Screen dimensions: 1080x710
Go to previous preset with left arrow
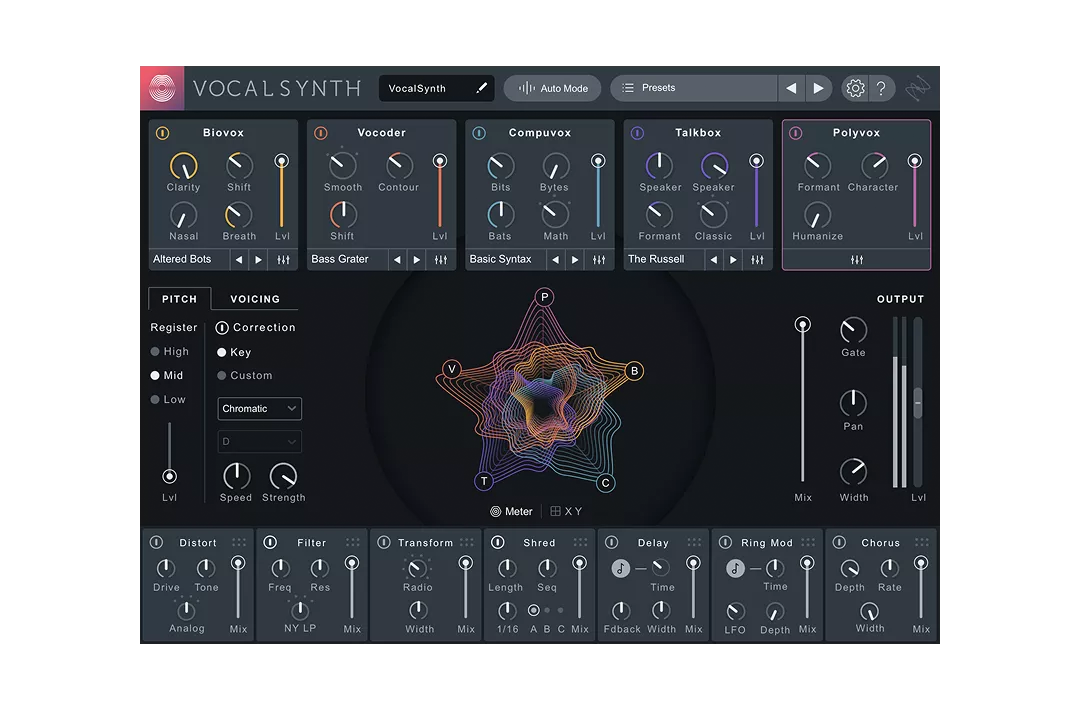791,88
